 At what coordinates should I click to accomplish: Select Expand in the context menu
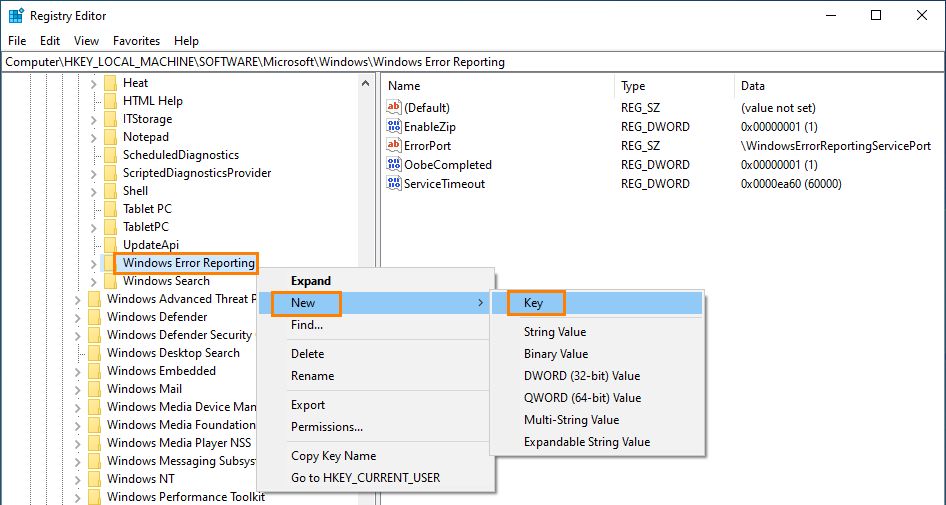click(376, 281)
